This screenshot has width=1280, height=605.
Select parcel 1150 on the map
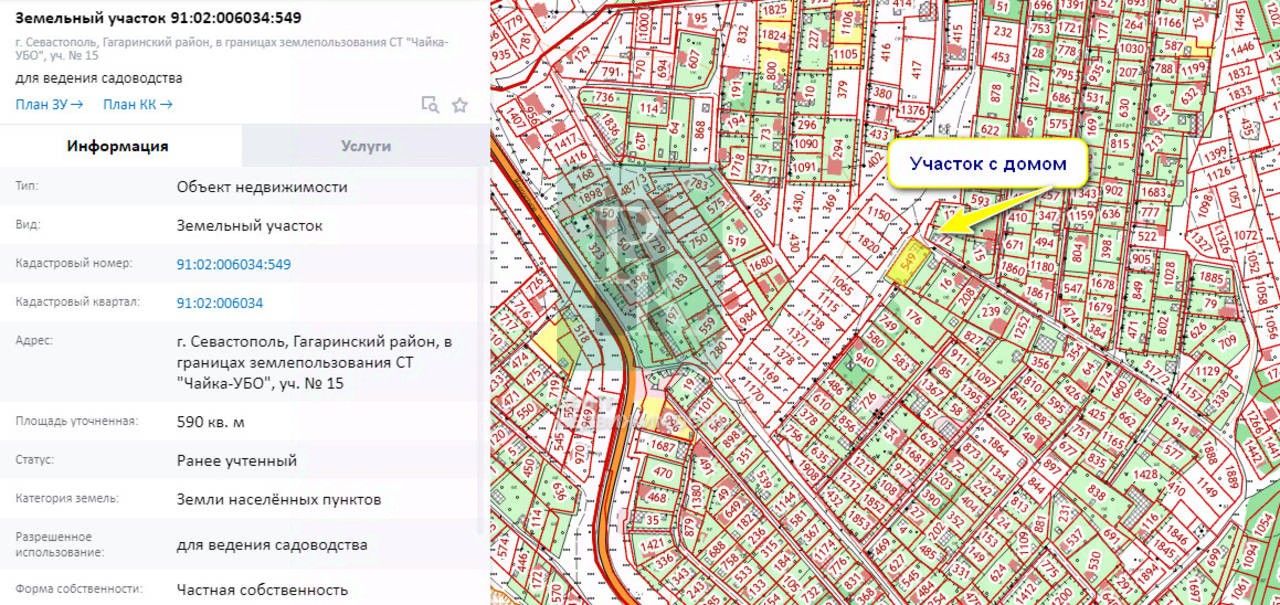[x=878, y=214]
